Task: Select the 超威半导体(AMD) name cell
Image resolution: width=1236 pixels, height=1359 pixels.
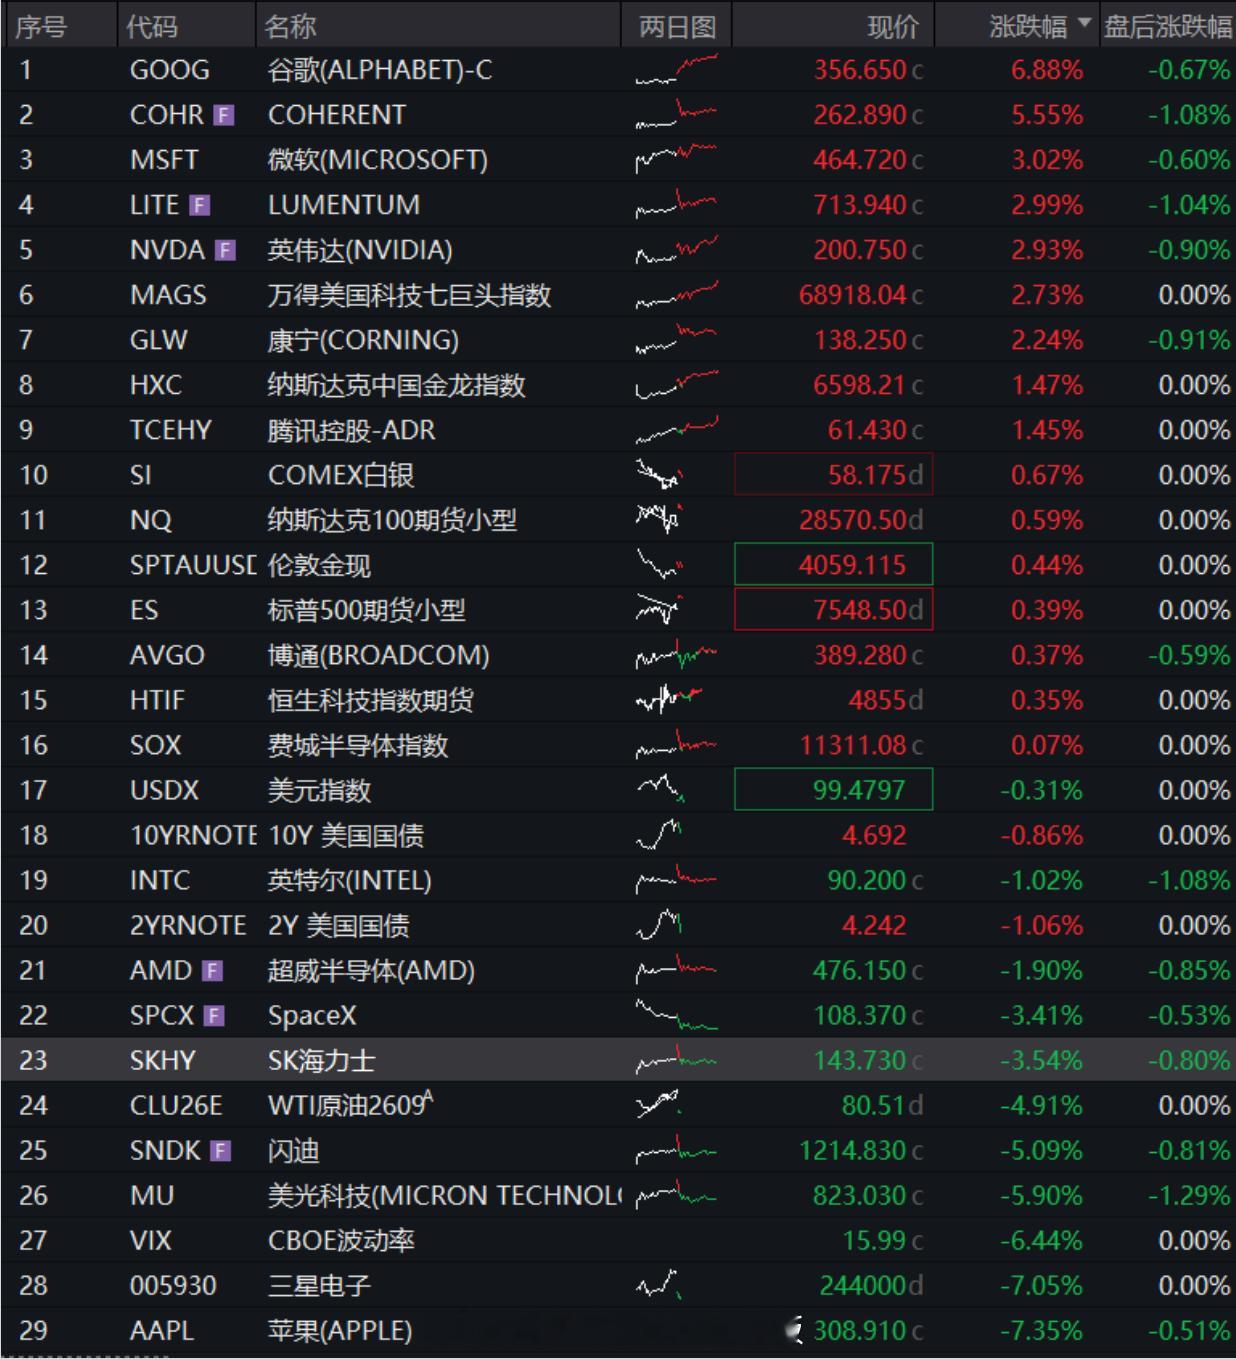Action: click(371, 970)
